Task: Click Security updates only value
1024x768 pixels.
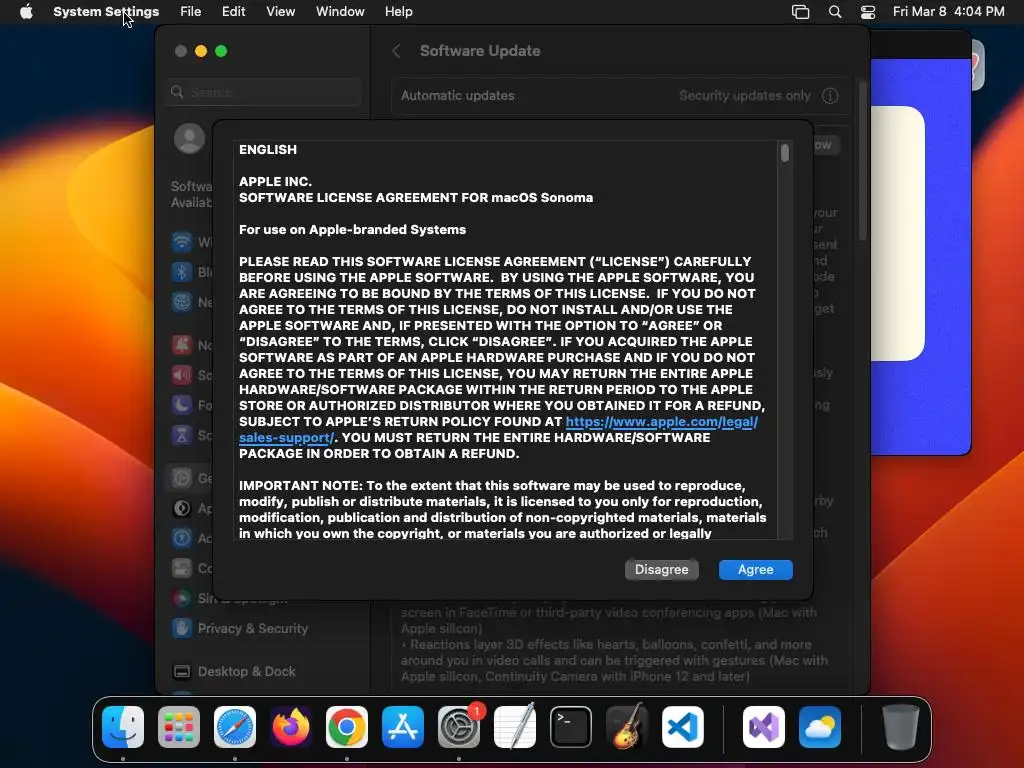Action: (744, 95)
